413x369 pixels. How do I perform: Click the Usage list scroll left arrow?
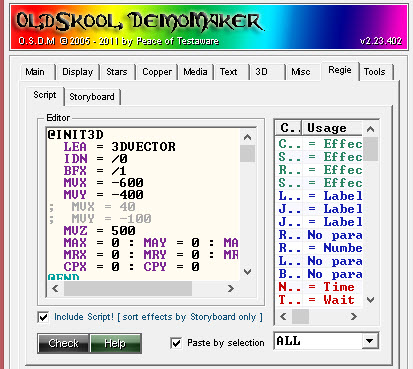(283, 316)
